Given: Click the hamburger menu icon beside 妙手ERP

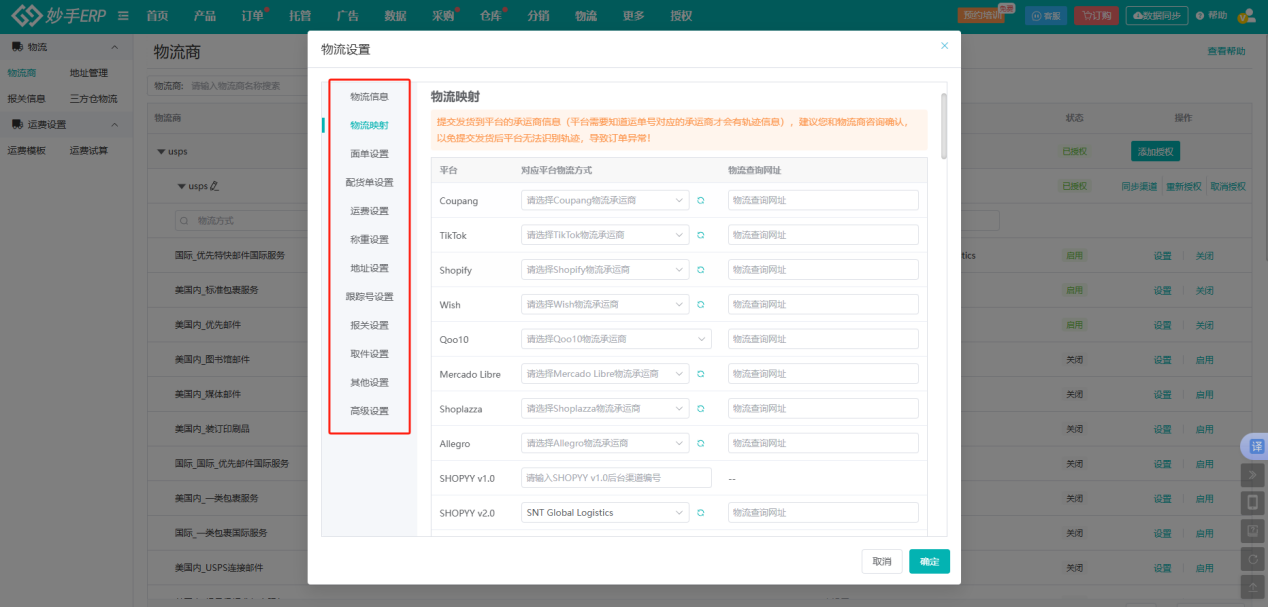Looking at the screenshot, I should (122, 16).
